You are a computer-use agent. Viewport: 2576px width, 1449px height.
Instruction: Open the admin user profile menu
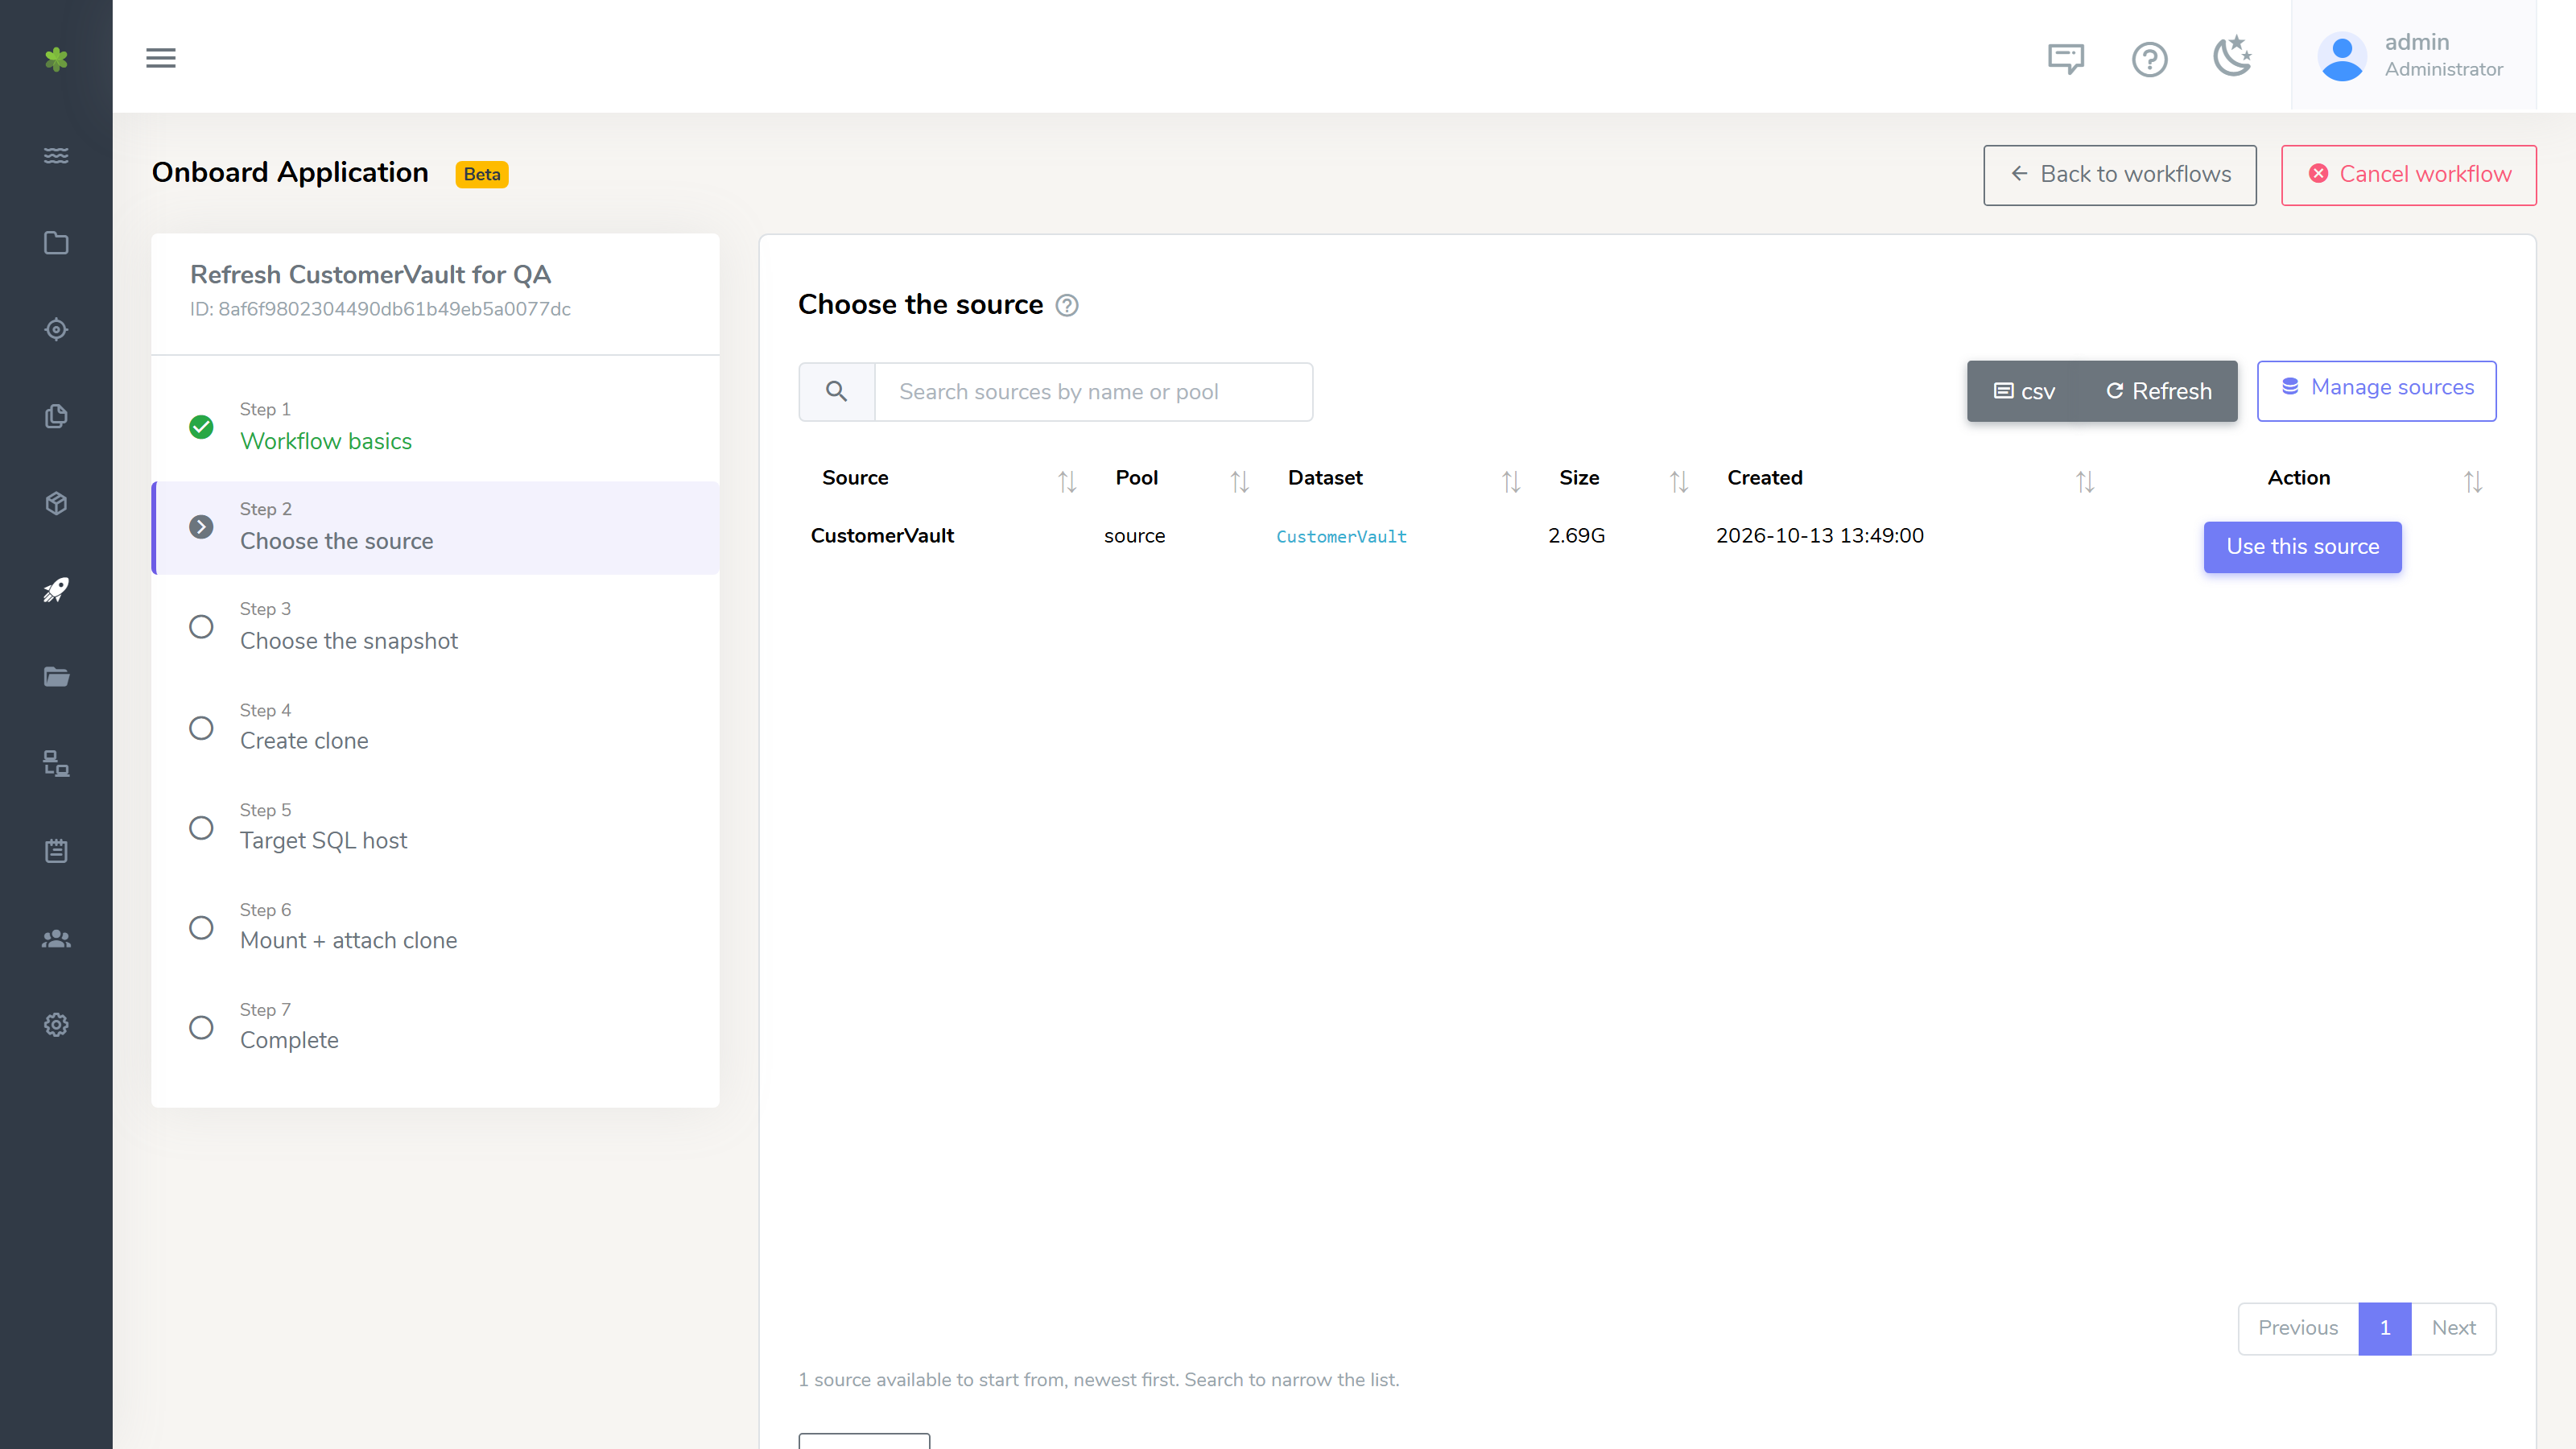(x=2413, y=56)
